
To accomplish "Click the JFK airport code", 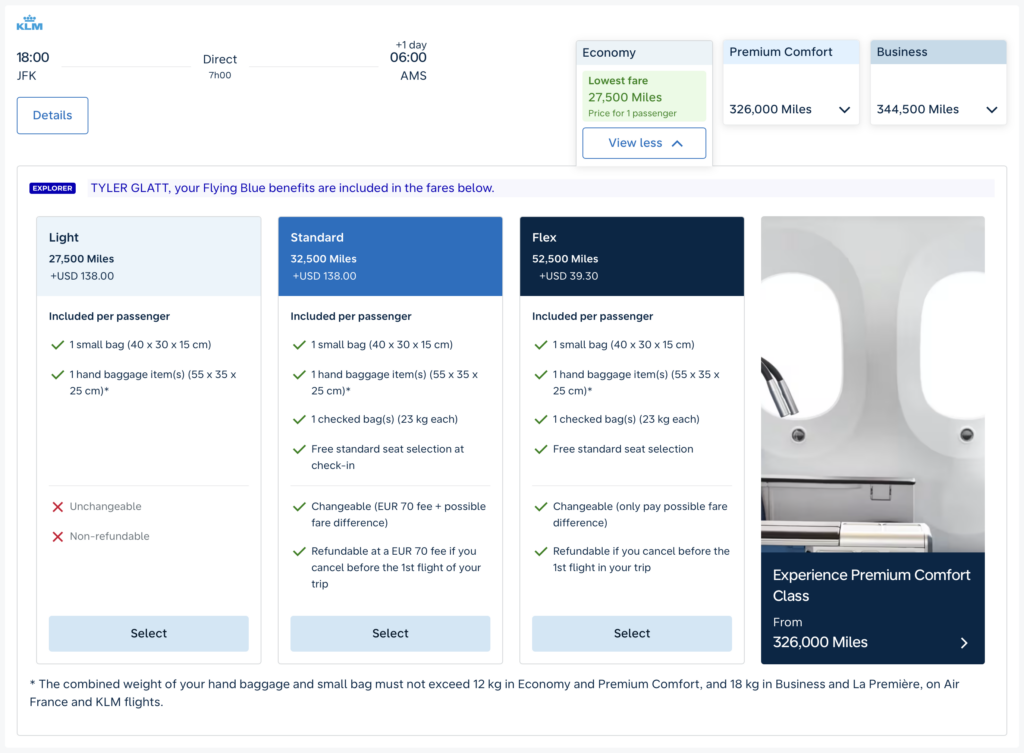I will coord(27,76).
